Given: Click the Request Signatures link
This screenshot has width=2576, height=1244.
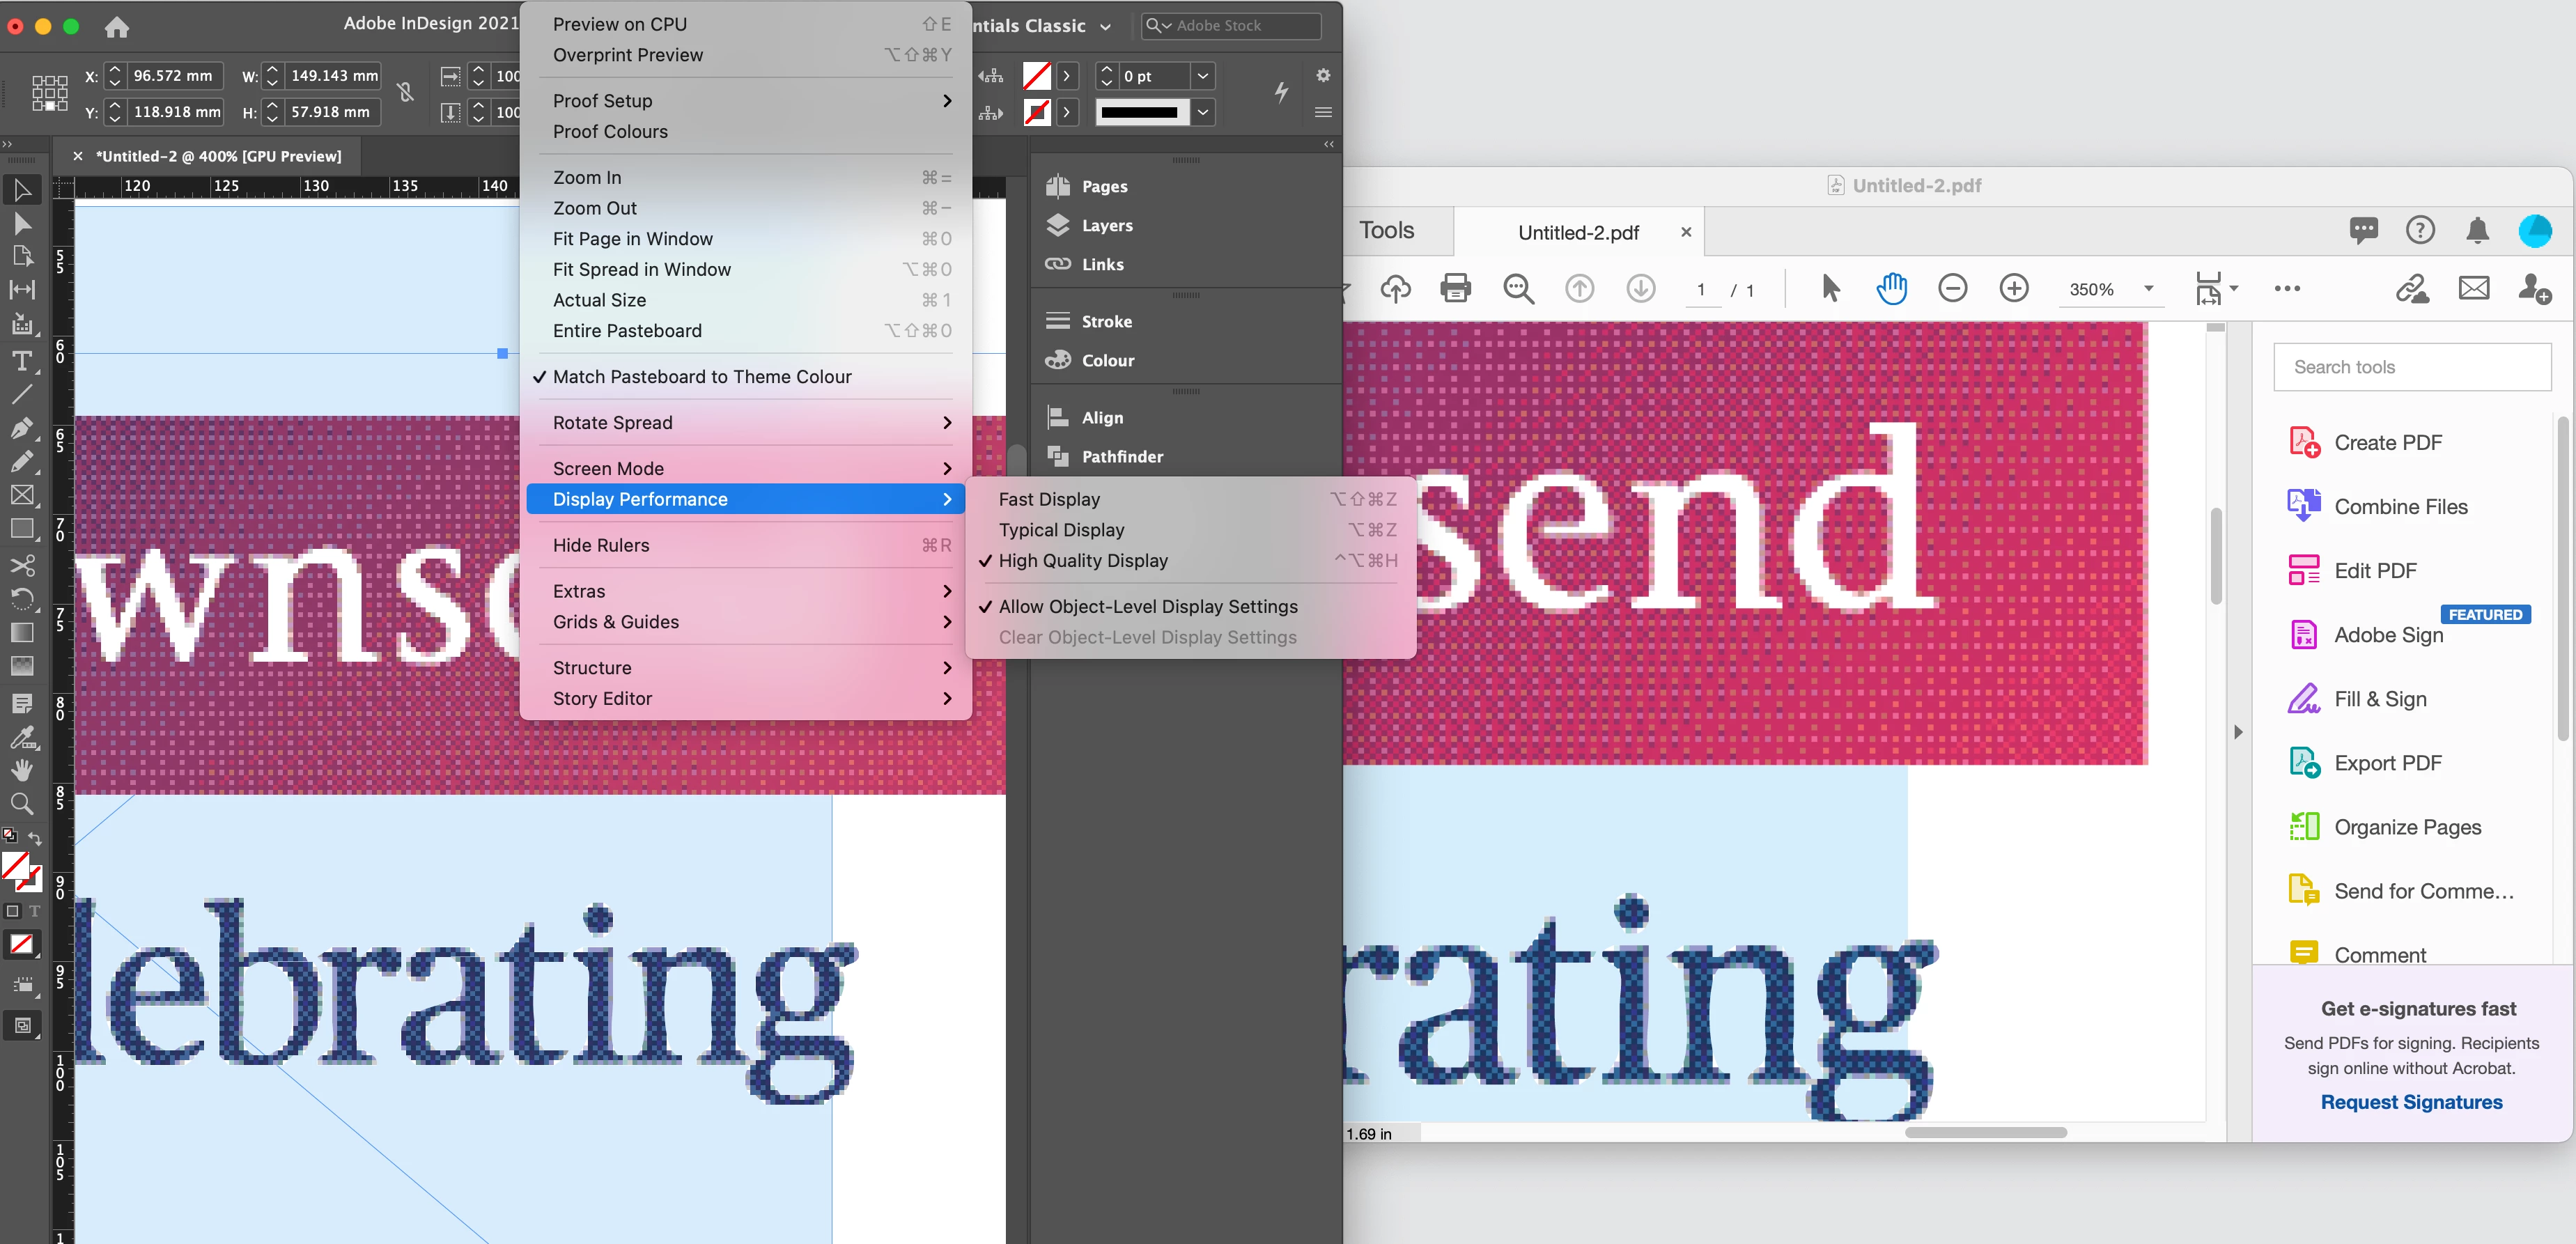Looking at the screenshot, I should click(2410, 1102).
